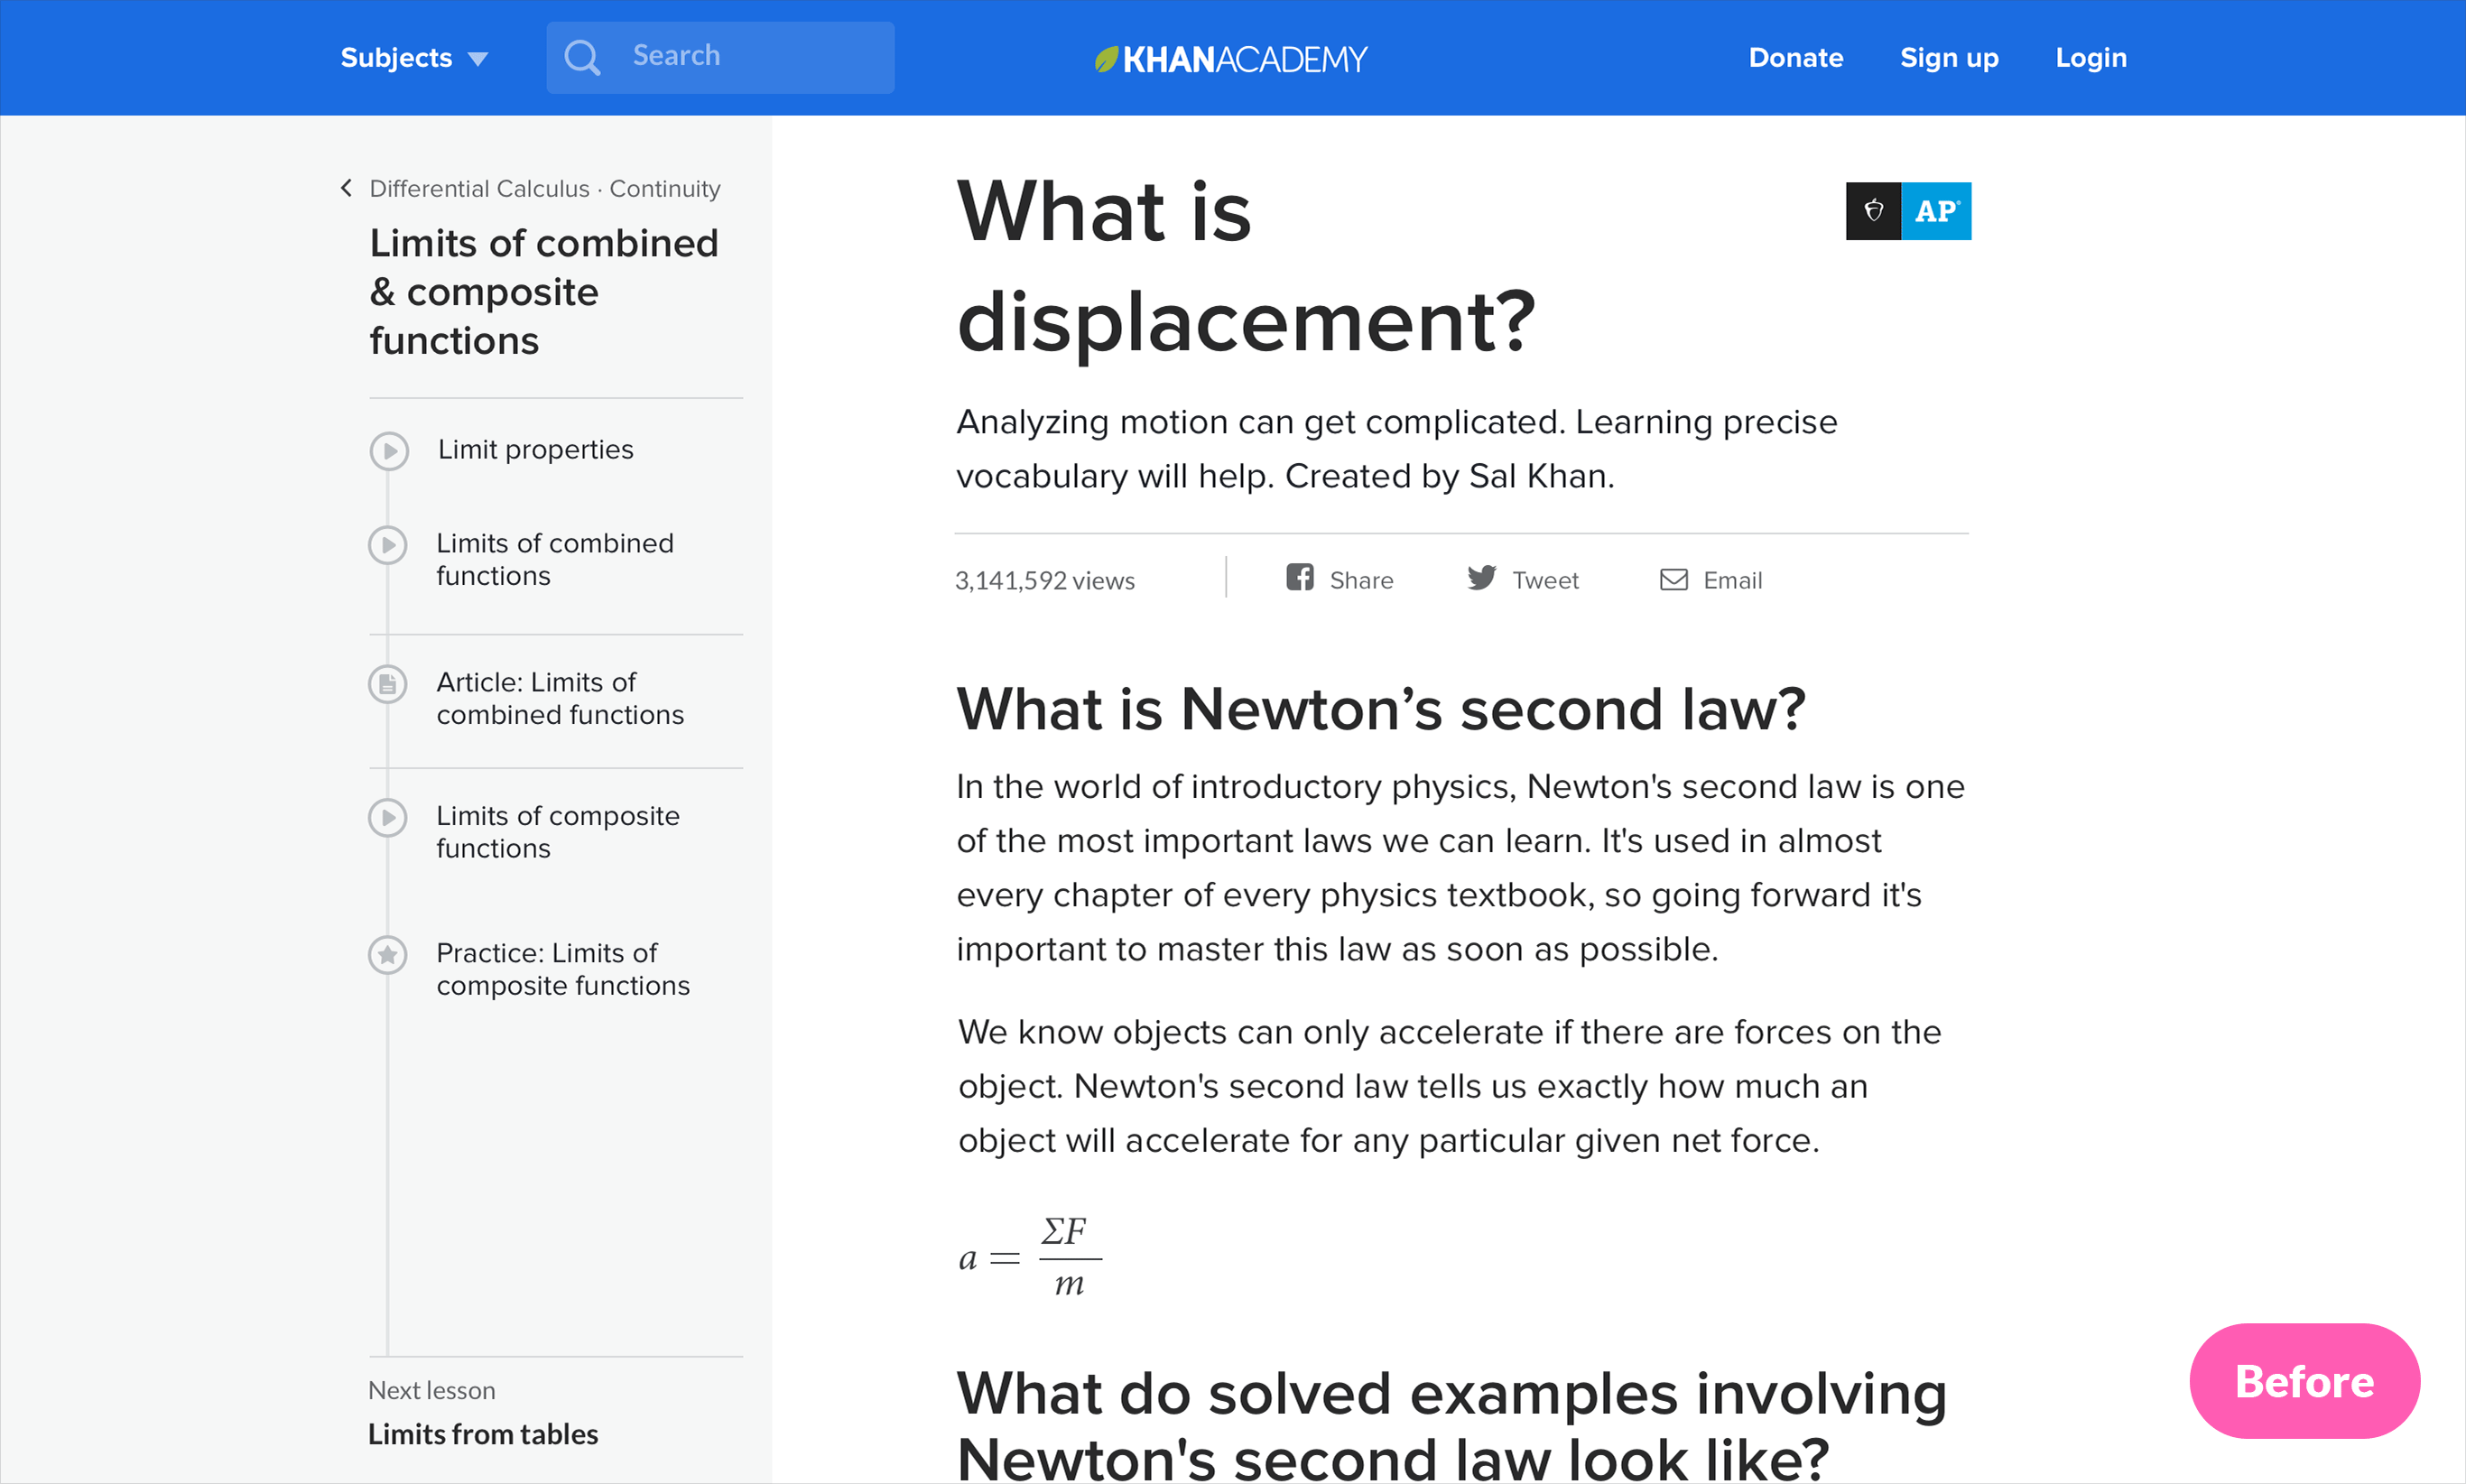Open next lesson Limits from tables
Image resolution: width=2466 pixels, height=1484 pixels.
click(x=483, y=1433)
